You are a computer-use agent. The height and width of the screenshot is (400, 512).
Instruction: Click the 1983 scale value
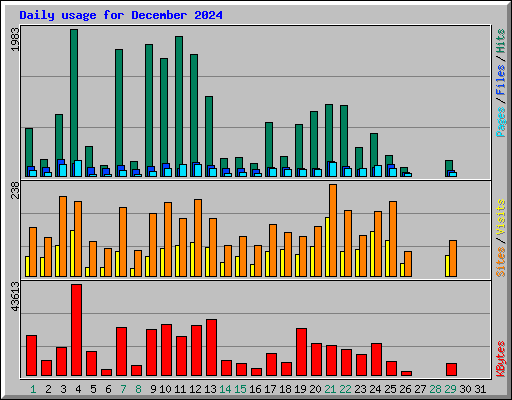[15, 39]
